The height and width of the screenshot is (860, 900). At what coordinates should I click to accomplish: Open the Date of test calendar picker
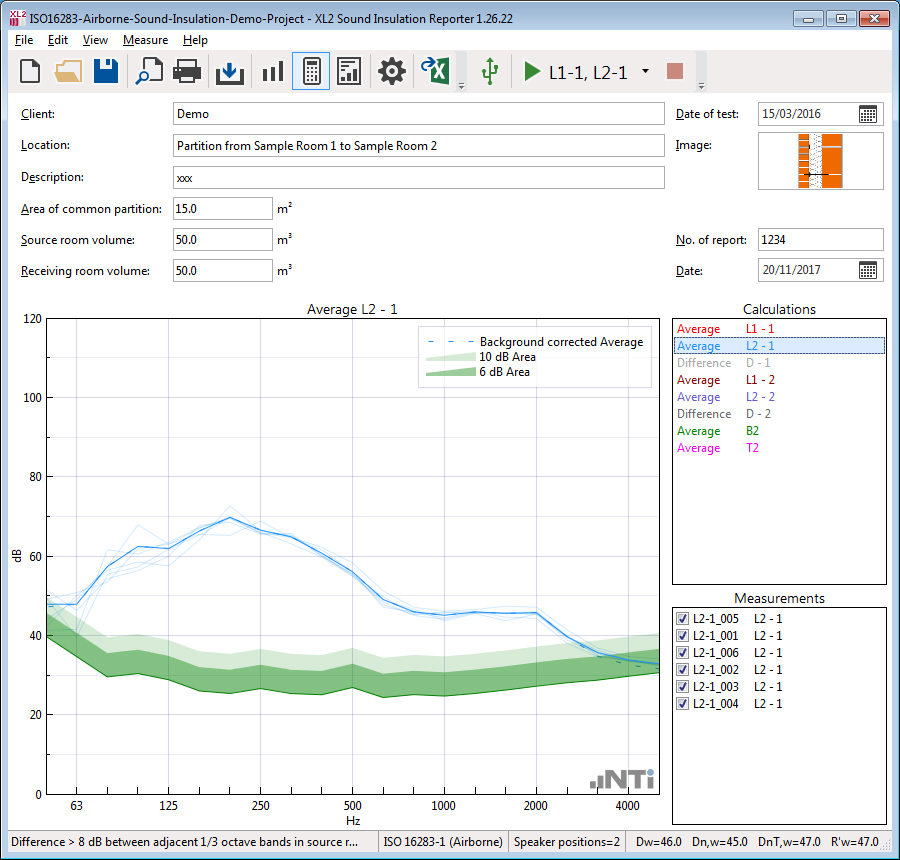[868, 114]
